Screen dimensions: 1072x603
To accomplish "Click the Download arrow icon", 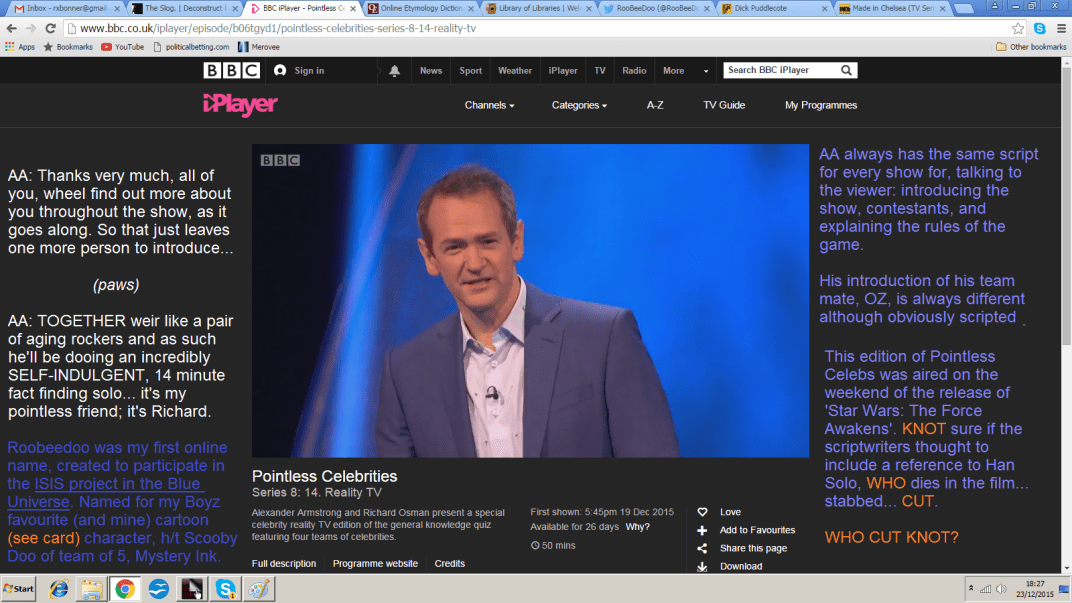I will coord(702,566).
